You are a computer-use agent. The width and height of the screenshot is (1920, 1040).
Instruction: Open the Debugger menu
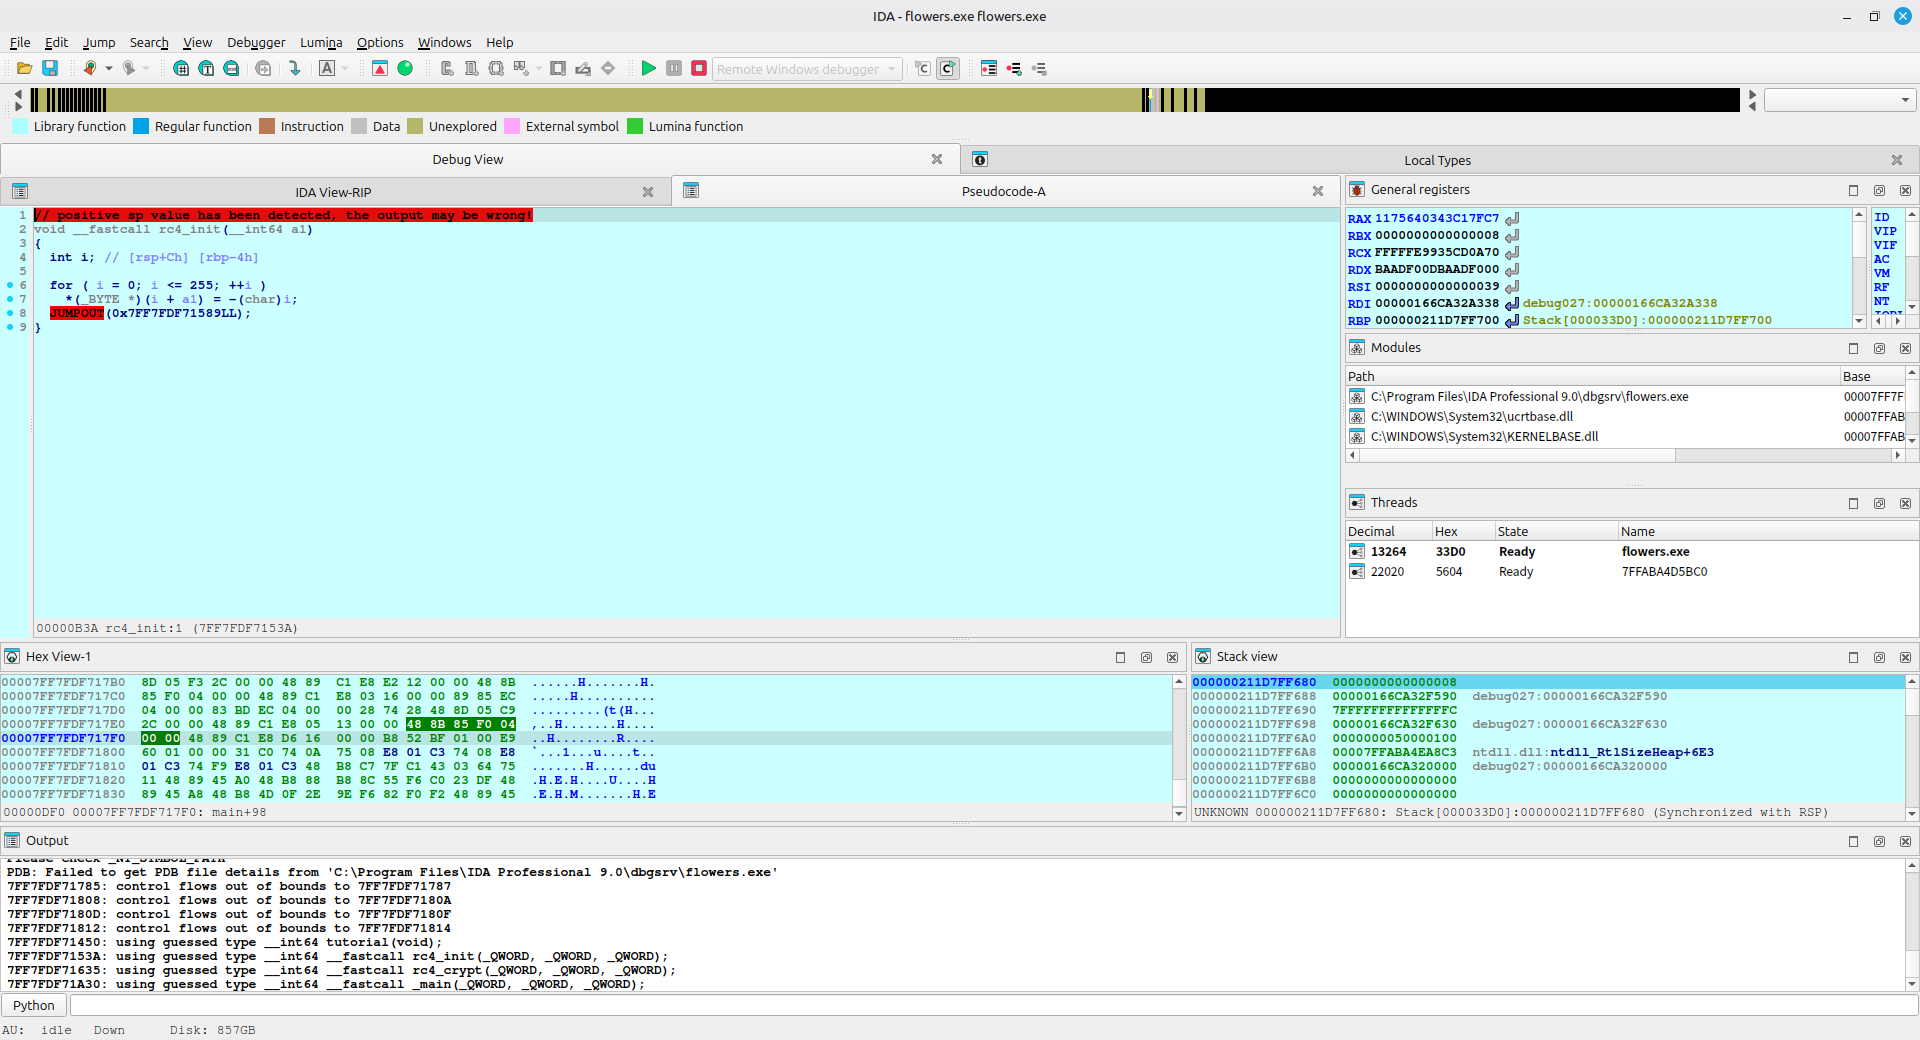coord(256,42)
